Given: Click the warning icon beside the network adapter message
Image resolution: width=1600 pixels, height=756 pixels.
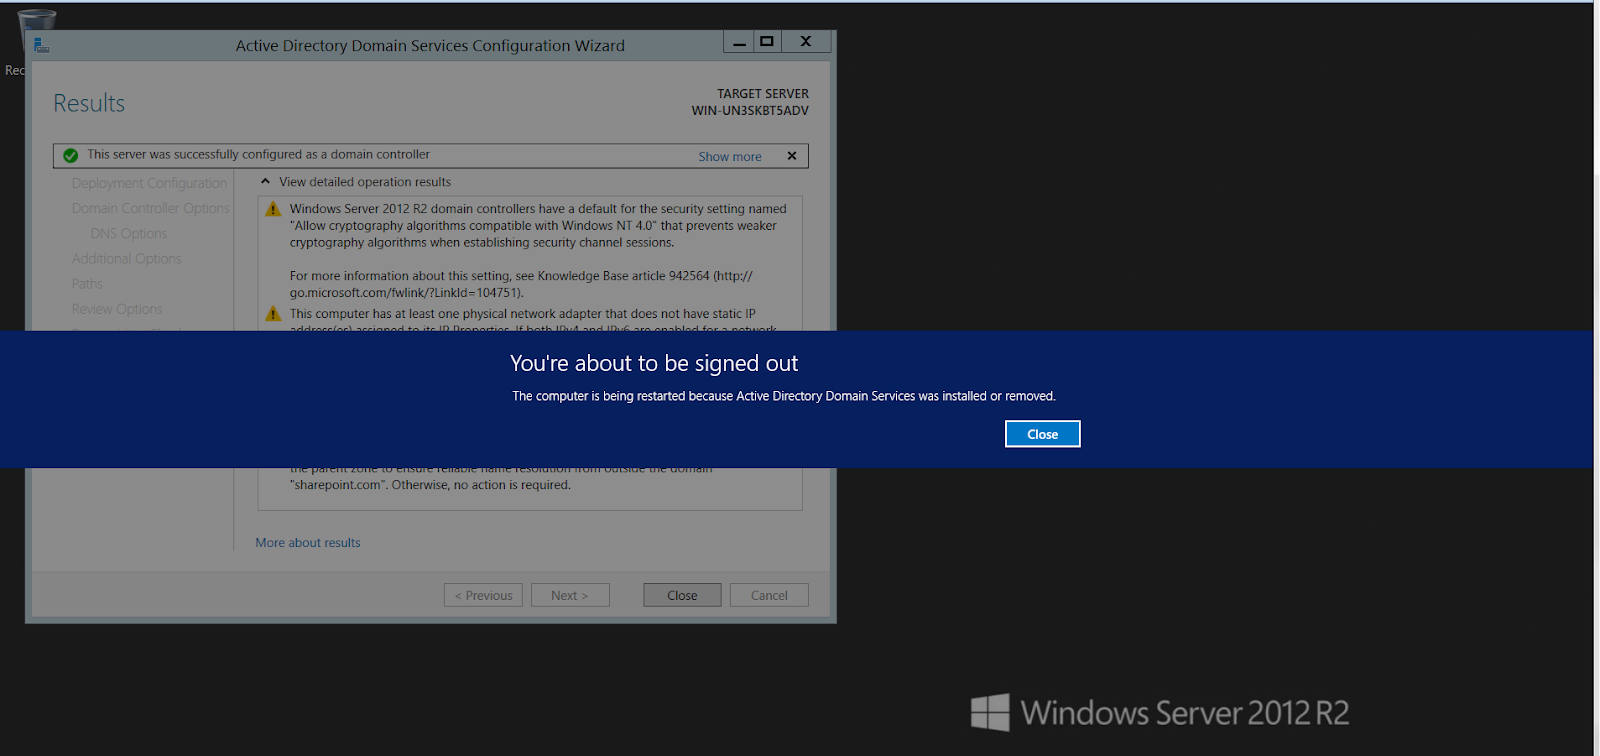Looking at the screenshot, I should click(273, 314).
